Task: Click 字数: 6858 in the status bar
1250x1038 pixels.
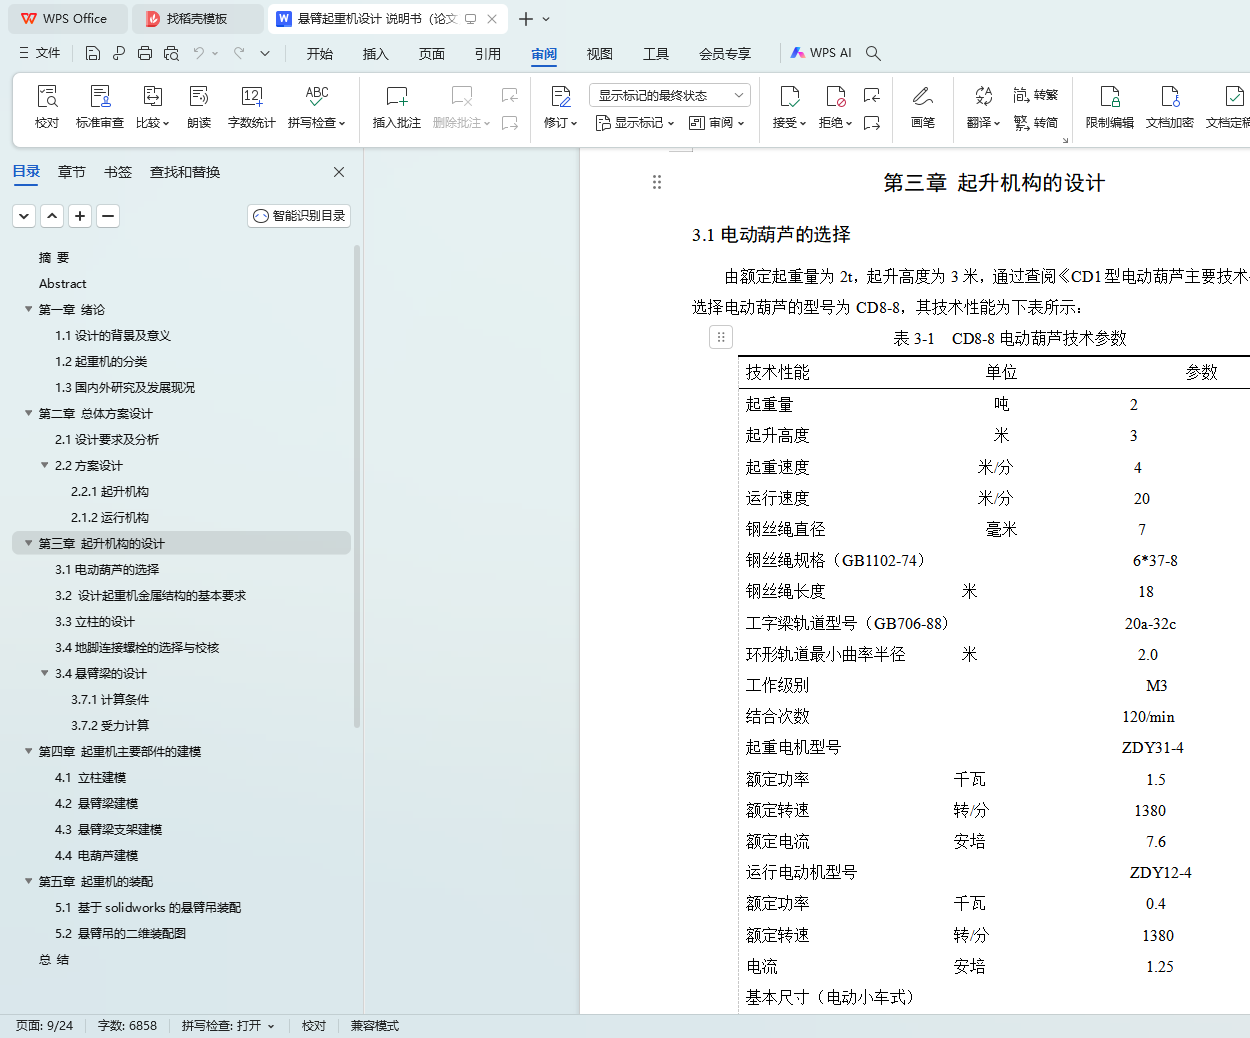Action: (x=127, y=1026)
